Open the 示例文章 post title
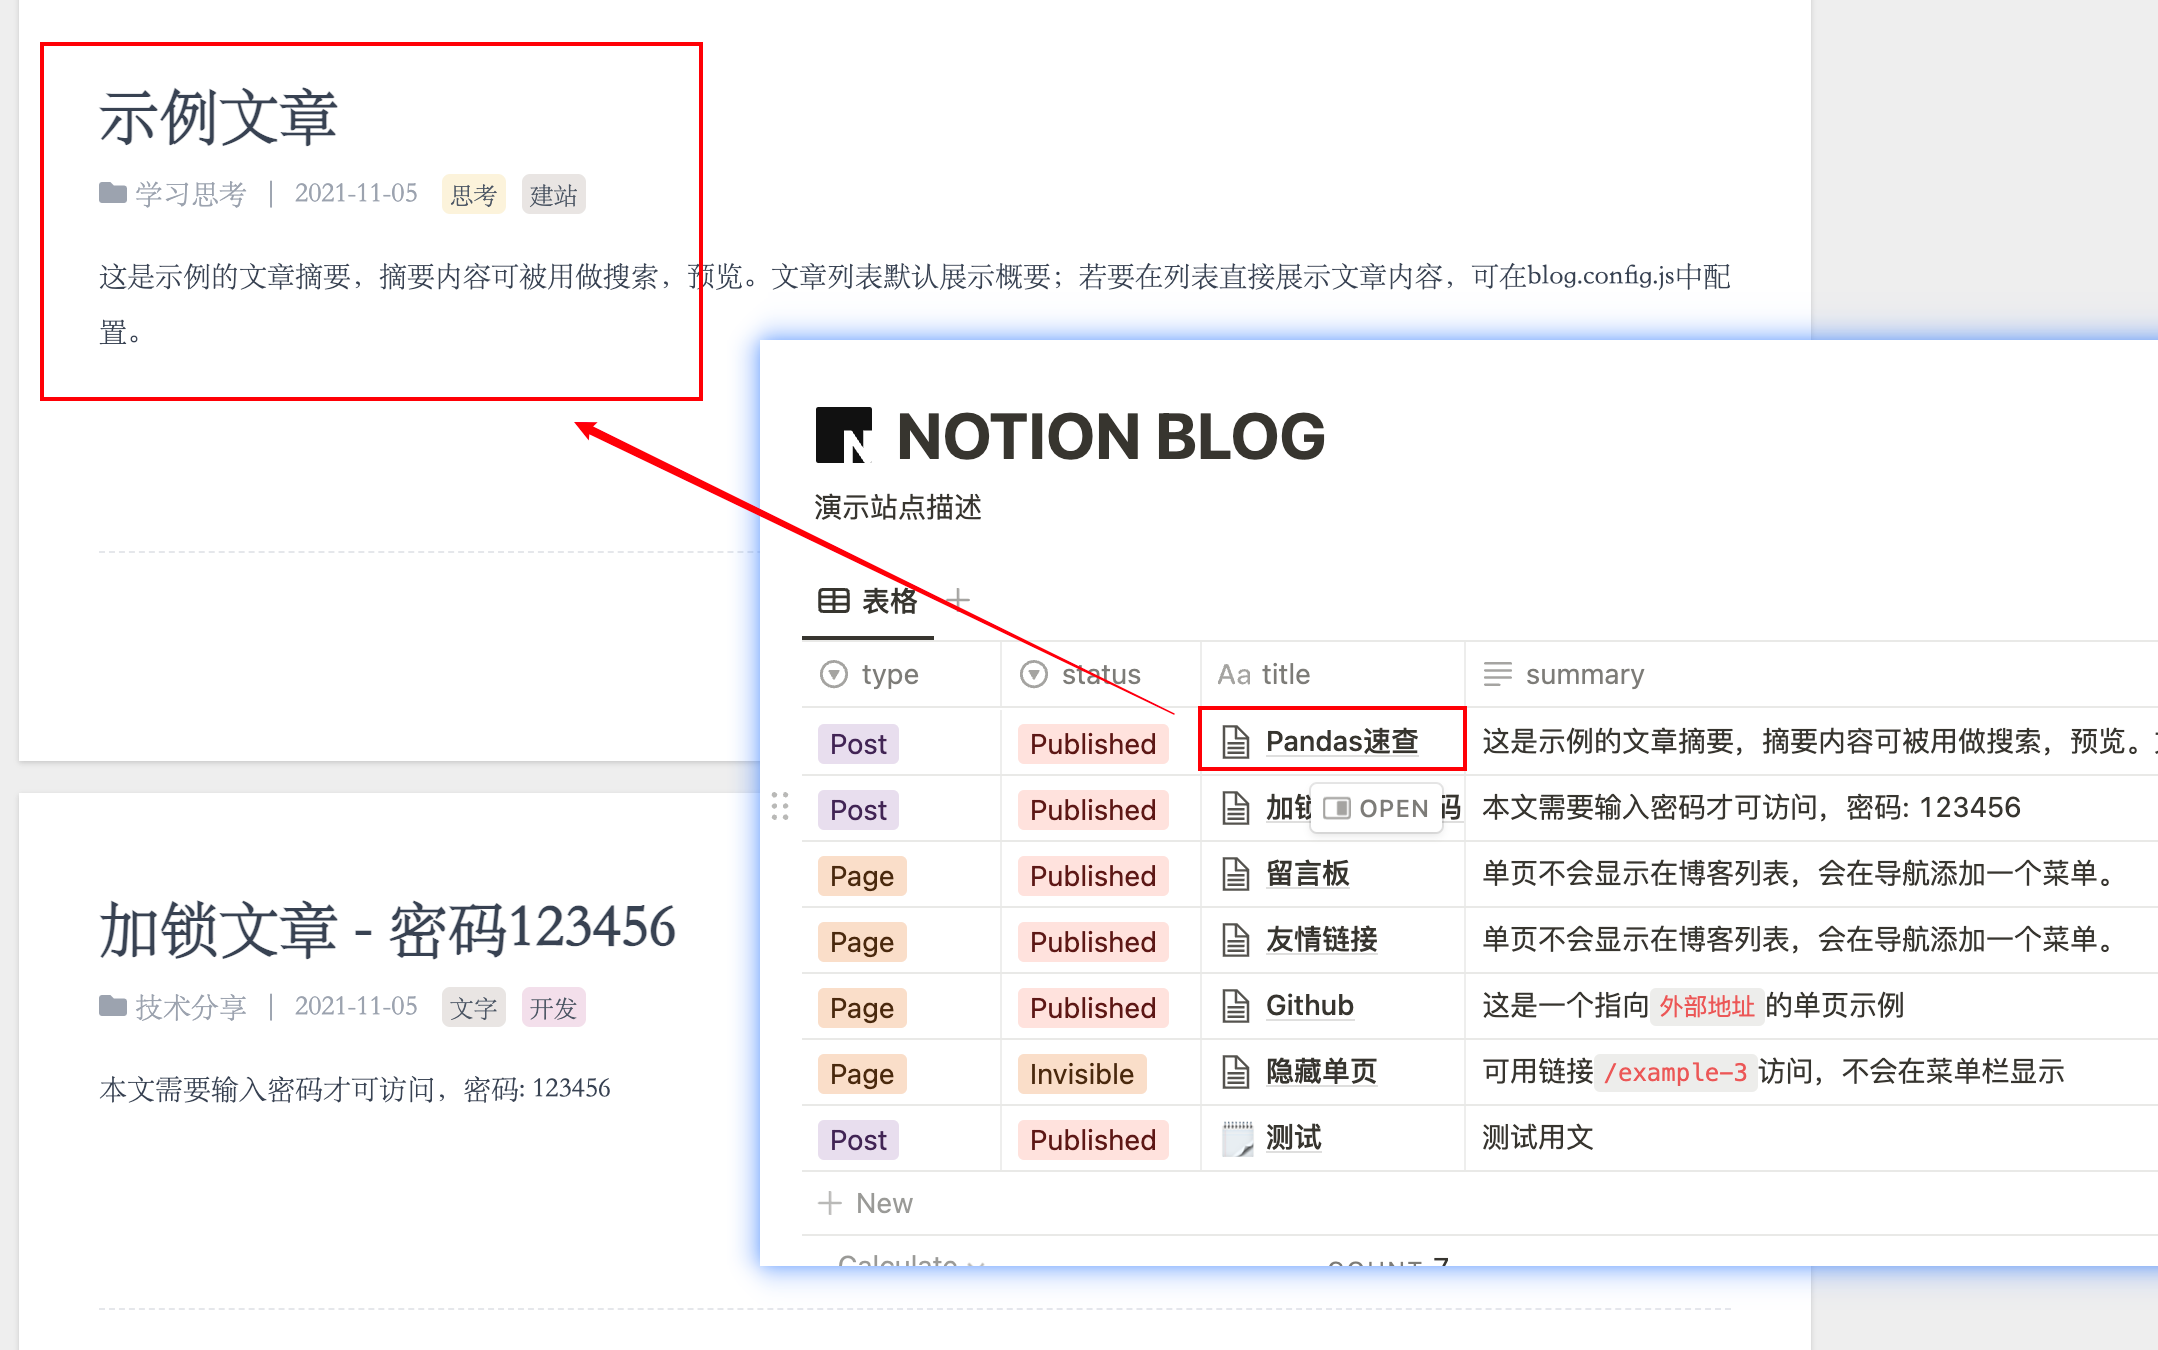 [216, 114]
